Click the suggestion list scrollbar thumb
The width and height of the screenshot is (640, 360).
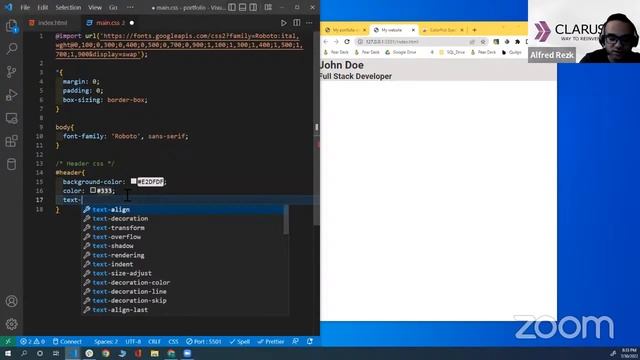(x=286, y=220)
